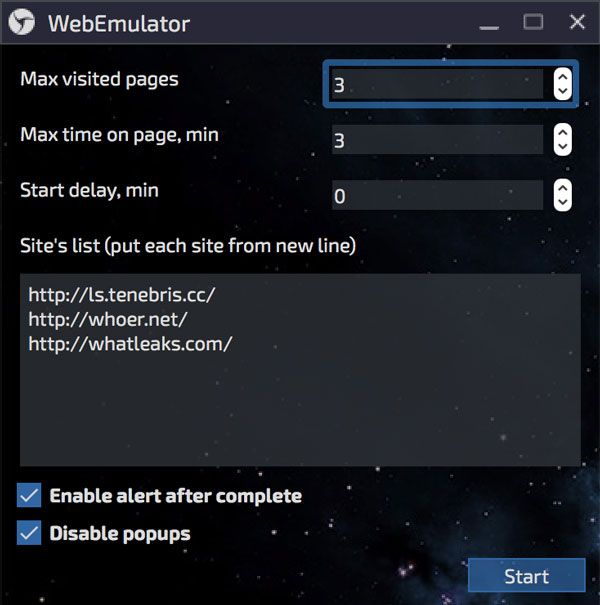Minimize the WebEmulator window
The width and height of the screenshot is (600, 605).
tap(489, 23)
